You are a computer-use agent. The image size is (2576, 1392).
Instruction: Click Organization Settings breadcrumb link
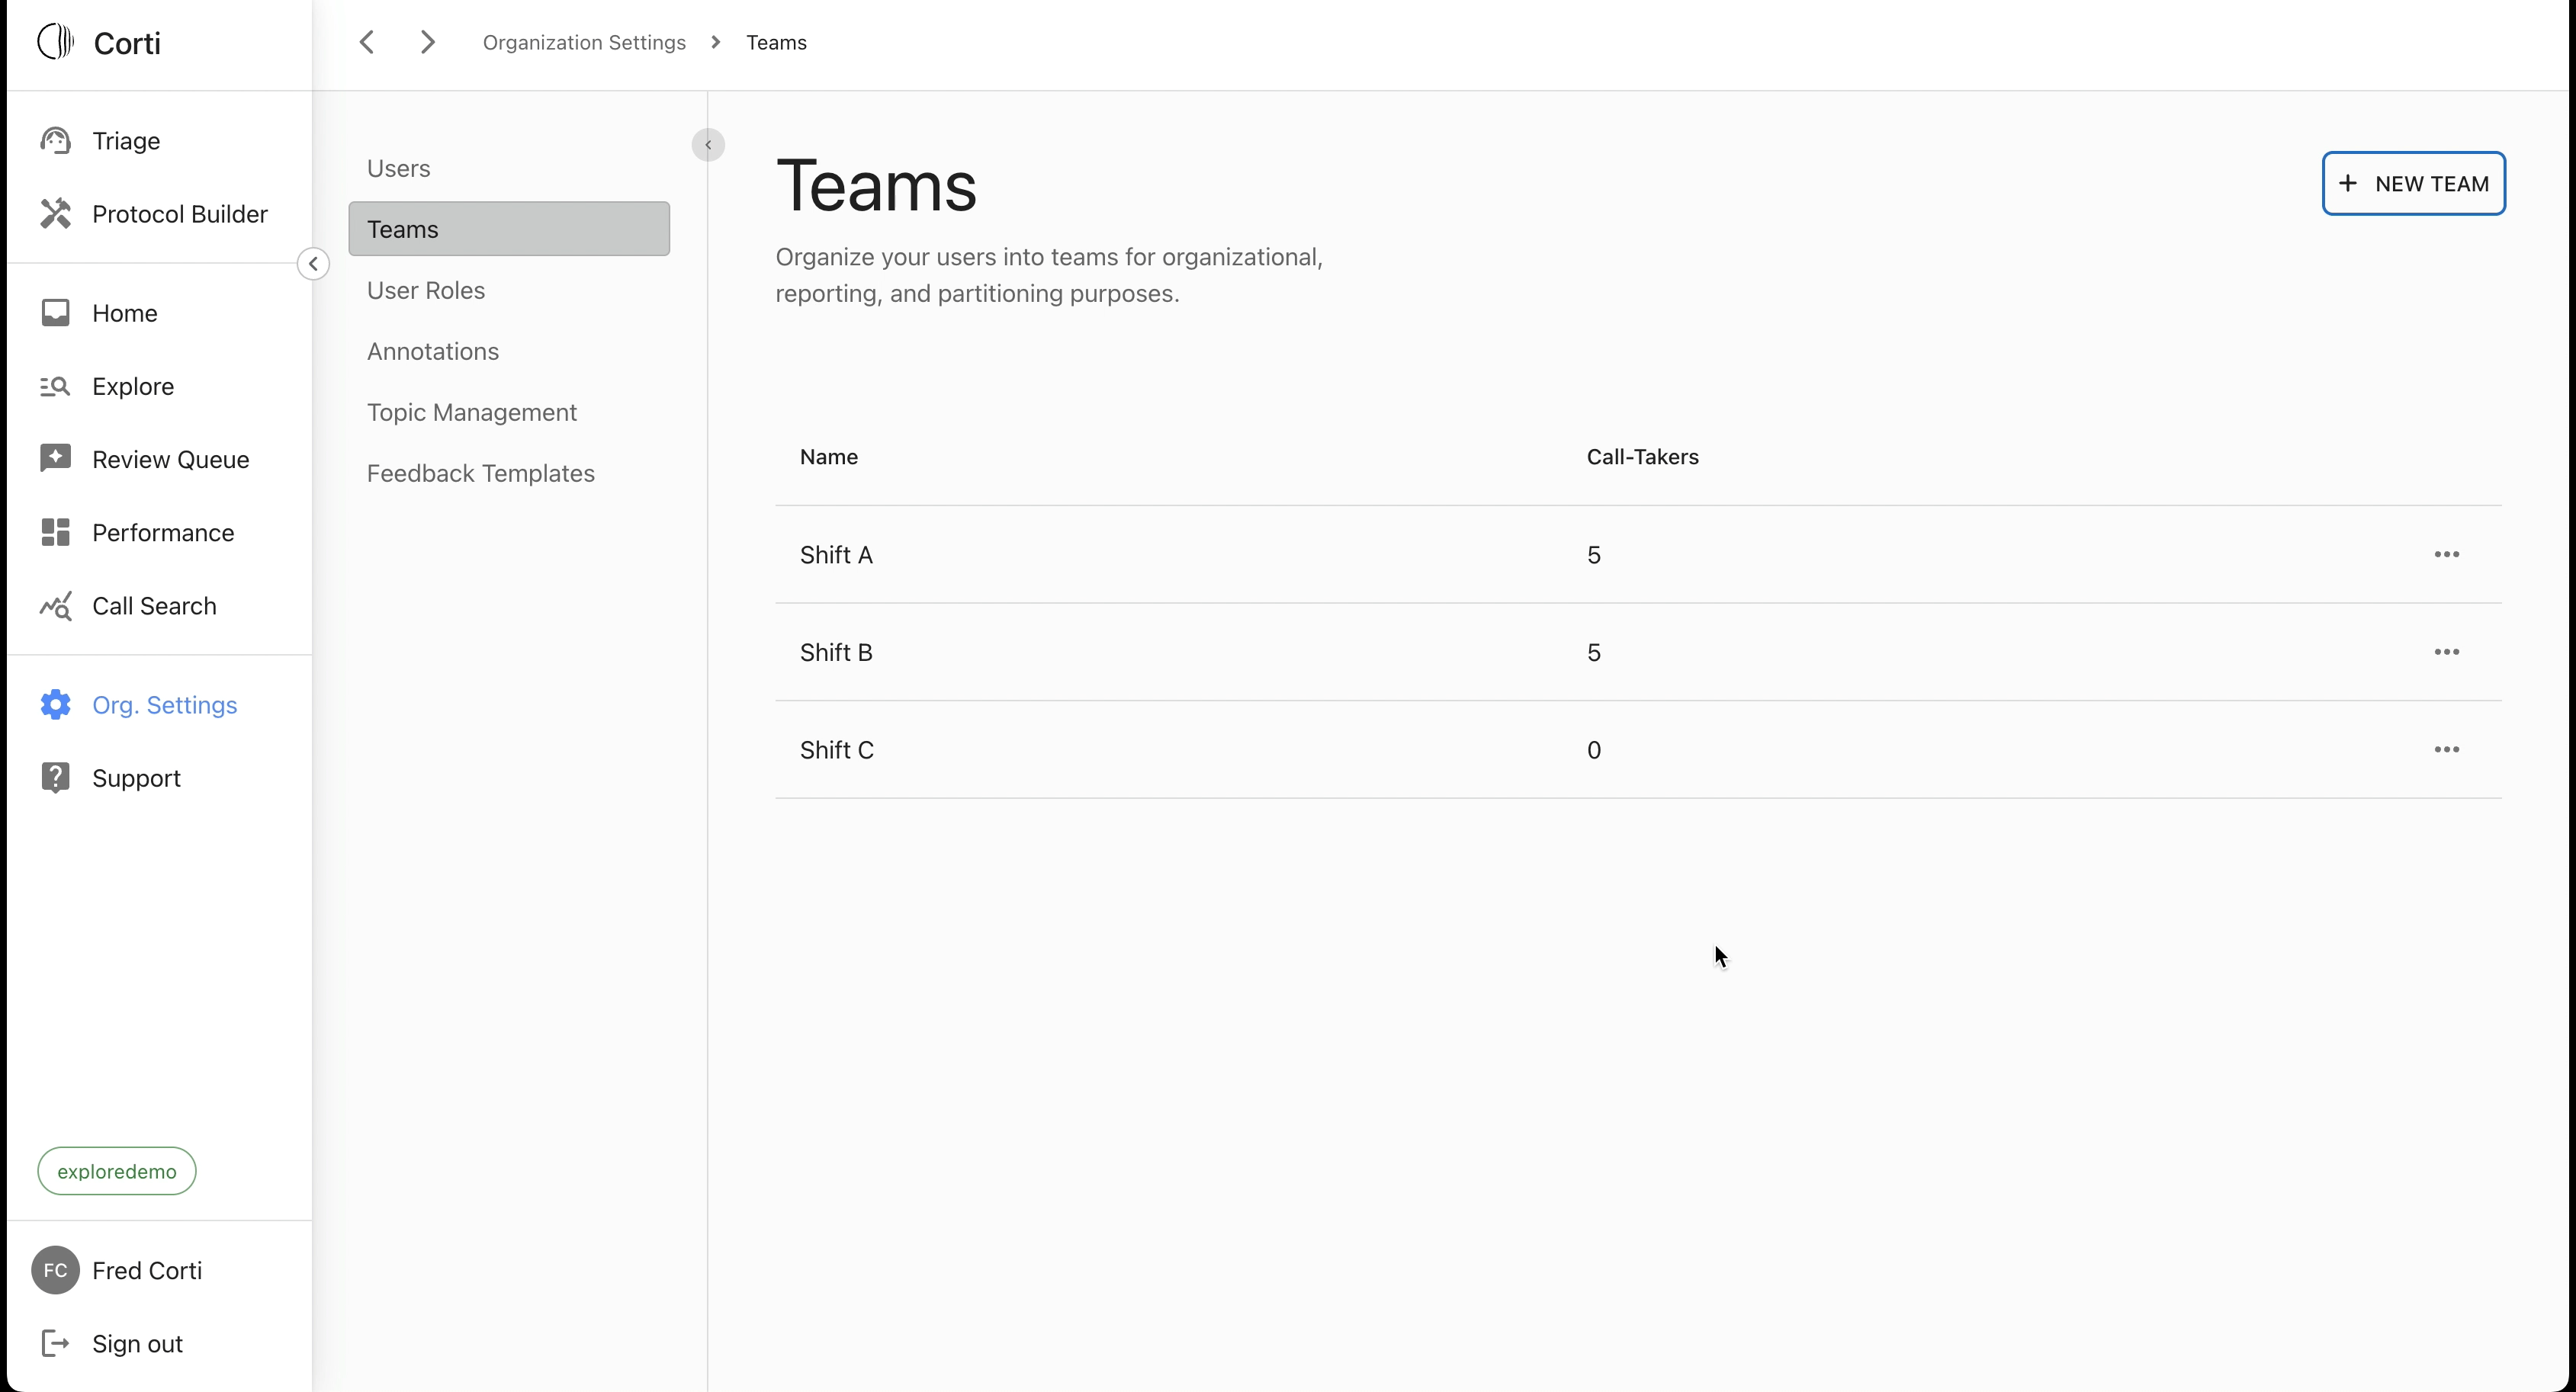coord(584,42)
